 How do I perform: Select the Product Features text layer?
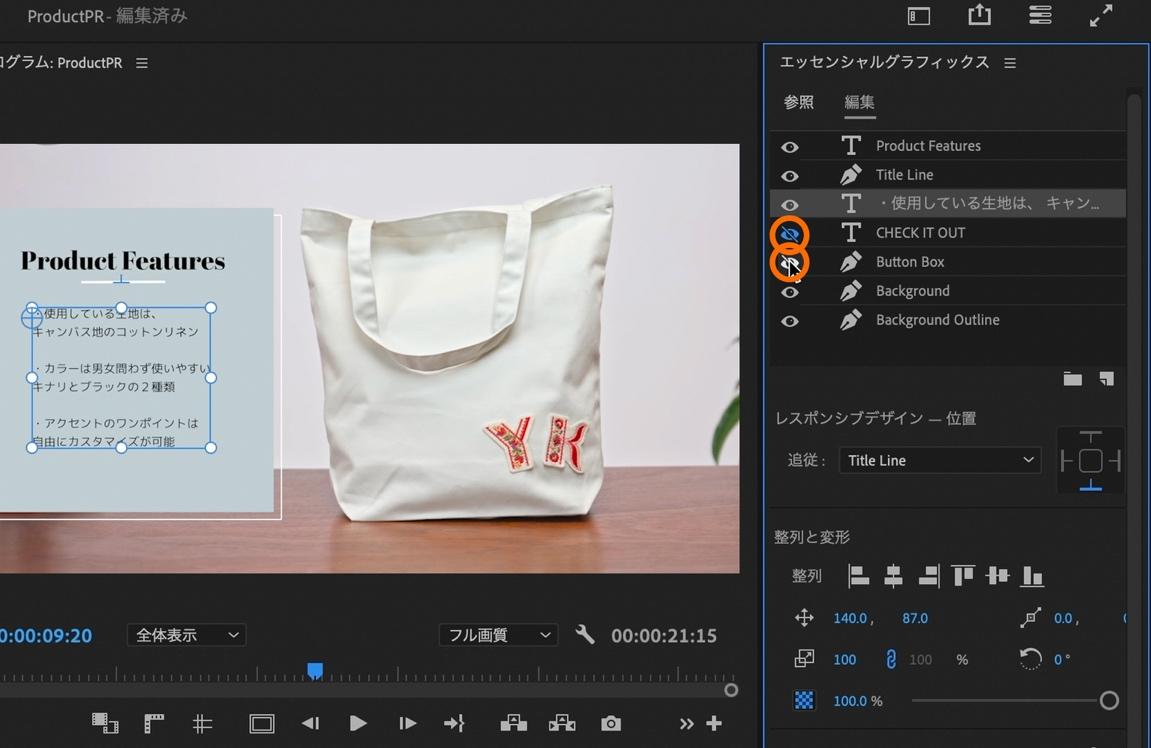coord(928,145)
